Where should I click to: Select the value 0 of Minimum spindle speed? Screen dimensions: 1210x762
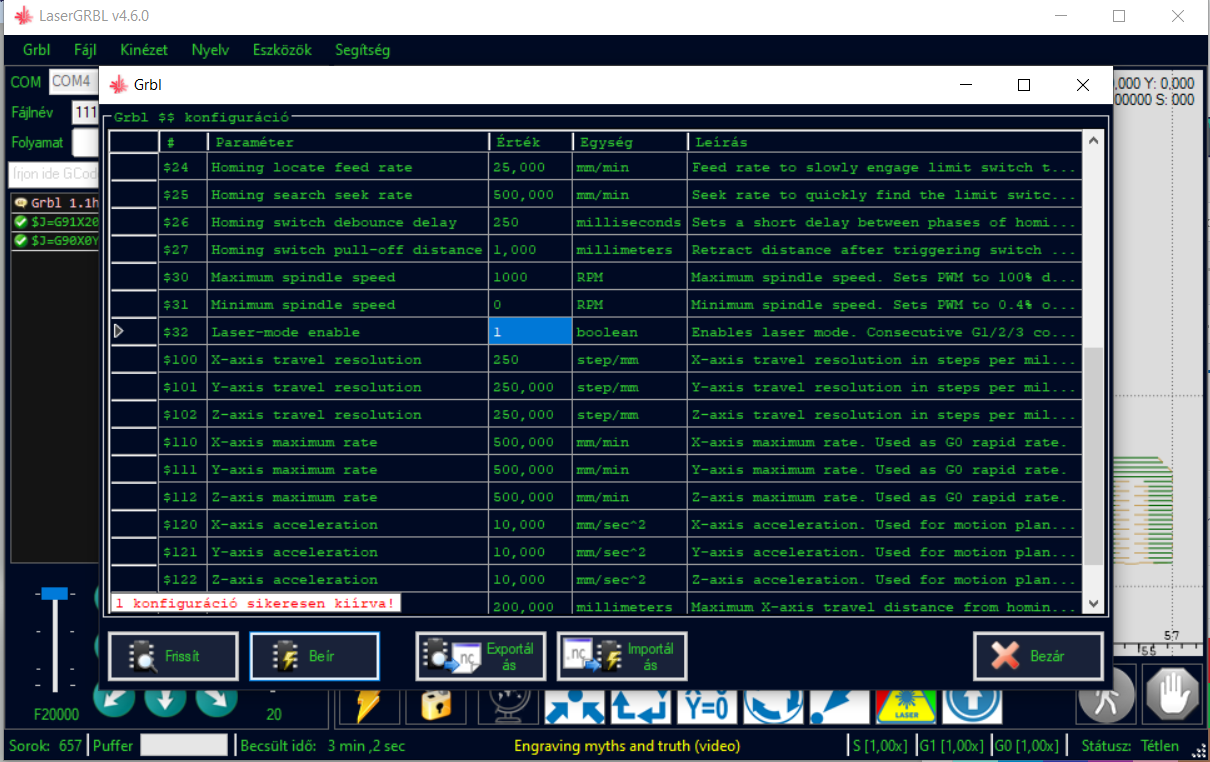530,305
